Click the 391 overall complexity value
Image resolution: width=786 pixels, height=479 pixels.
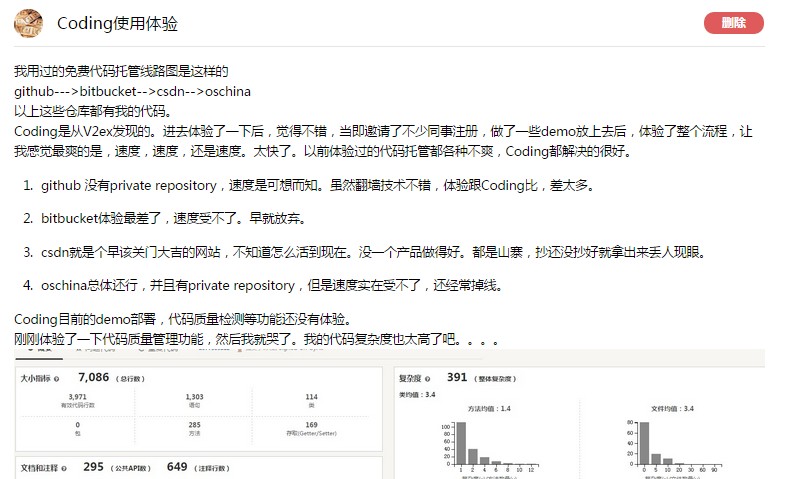457,378
